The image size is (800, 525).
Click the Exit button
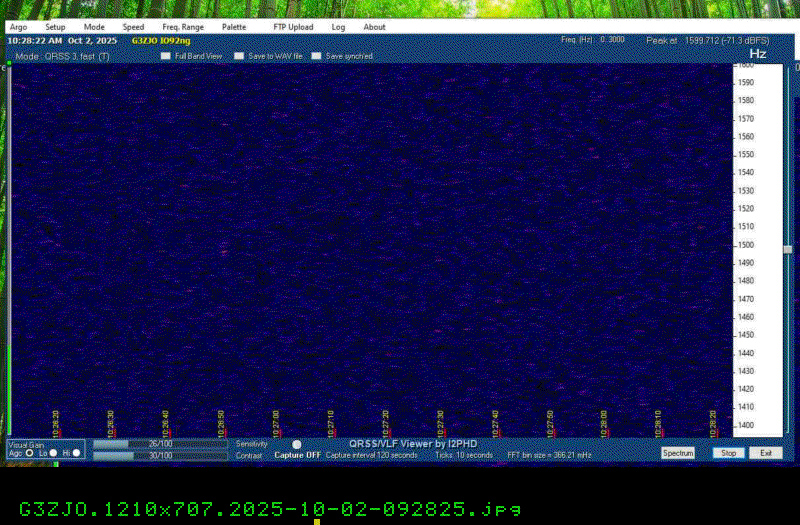click(765, 453)
